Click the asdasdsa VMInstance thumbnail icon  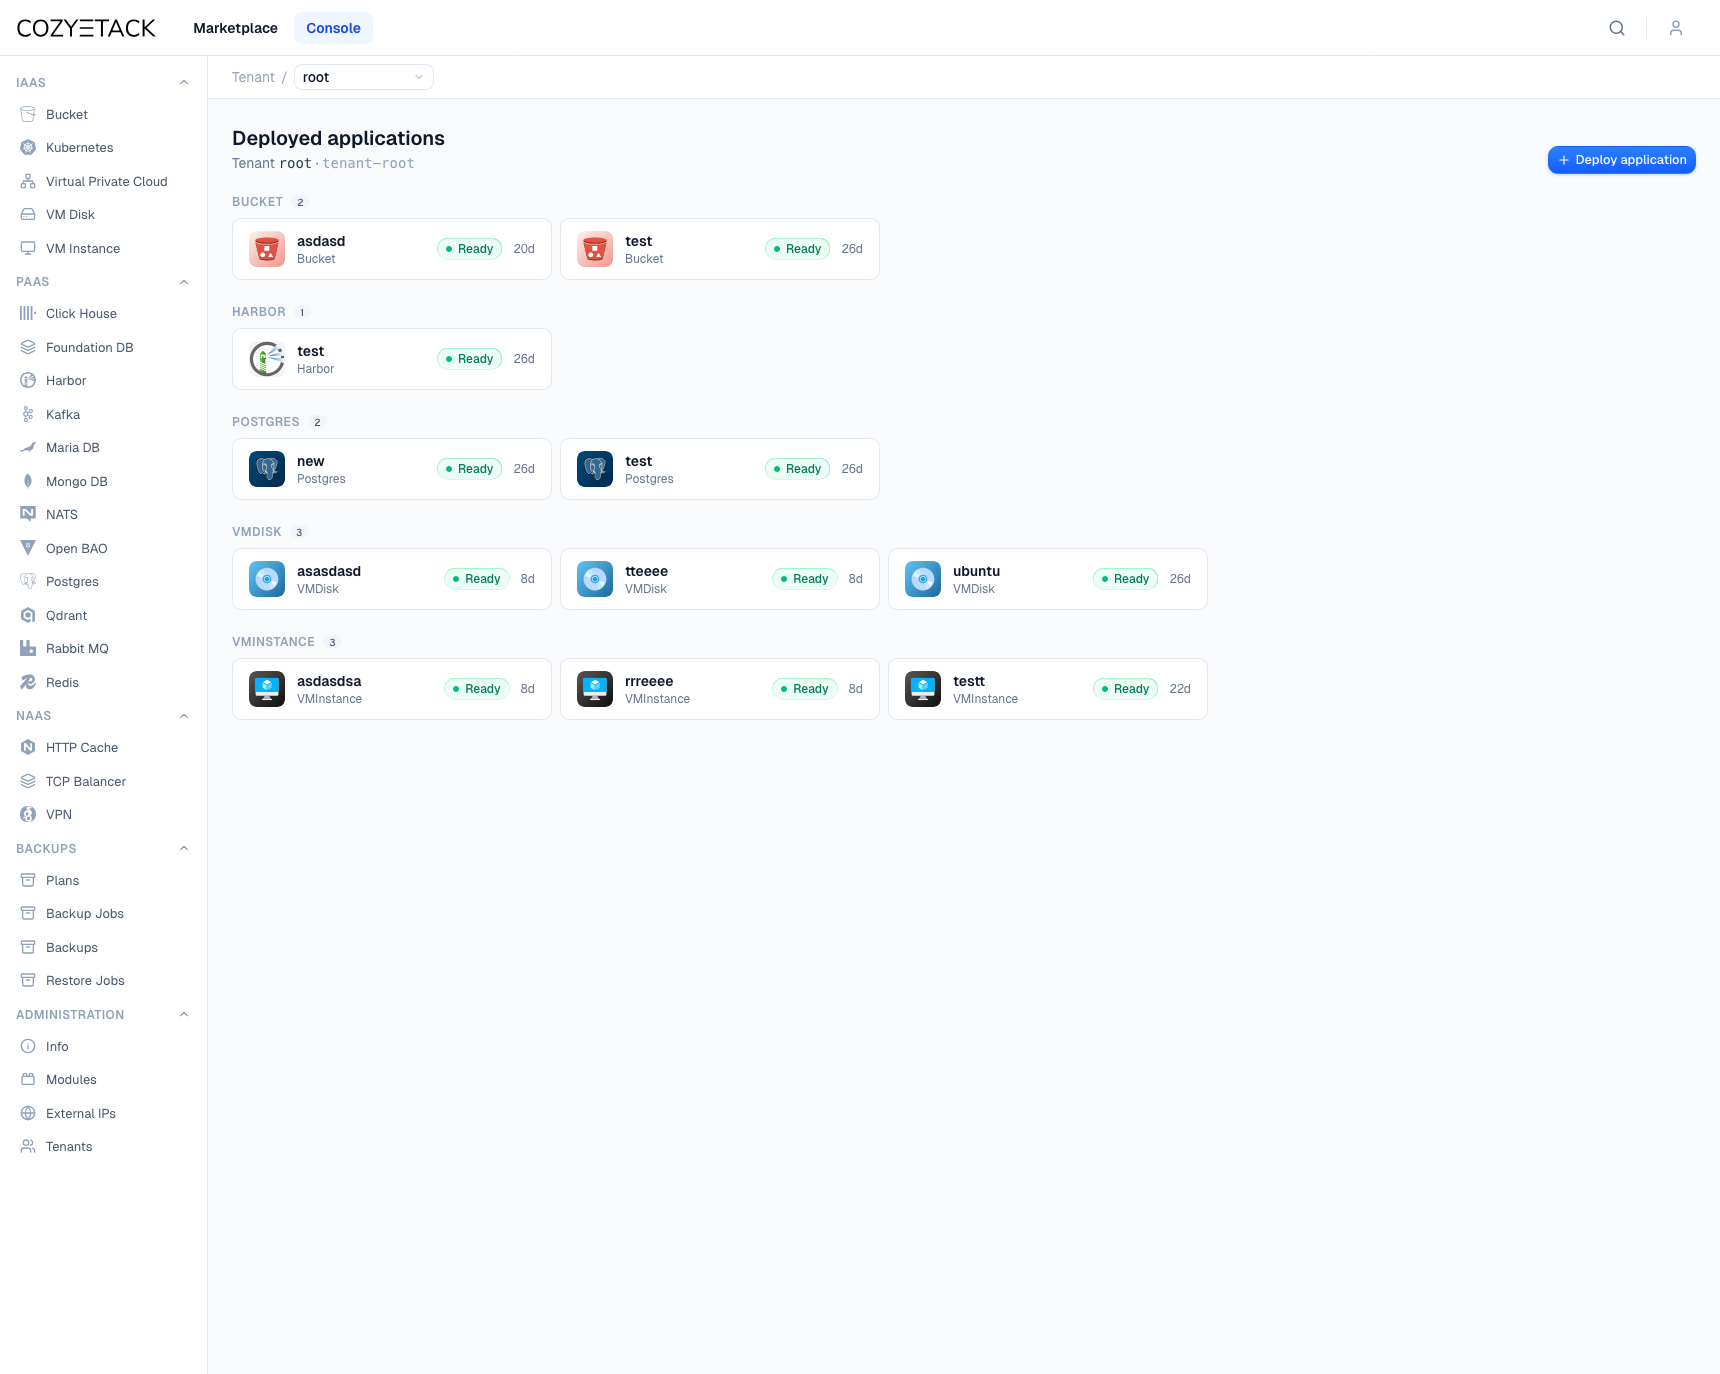pos(267,689)
